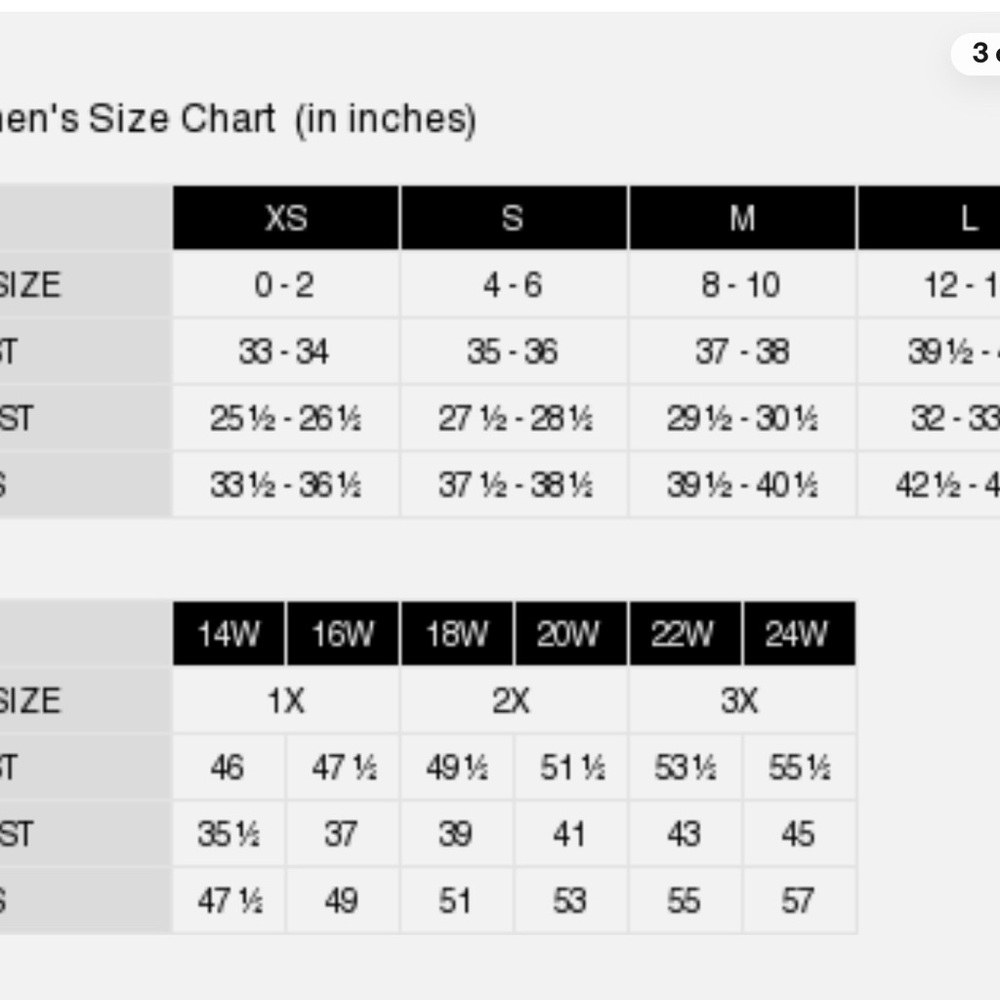Select the S size header cell
Viewport: 1000px width, 1000px height.
click(x=514, y=218)
